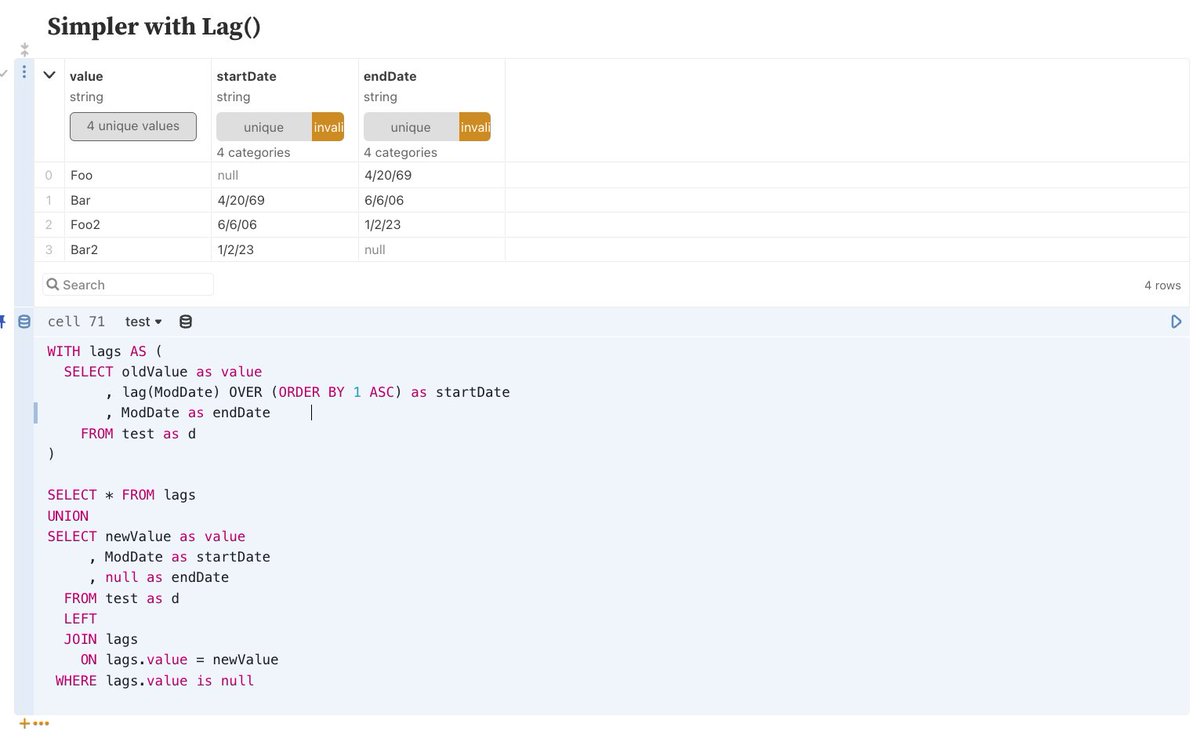Open more options dots beside the plus icon

[x=41, y=724]
